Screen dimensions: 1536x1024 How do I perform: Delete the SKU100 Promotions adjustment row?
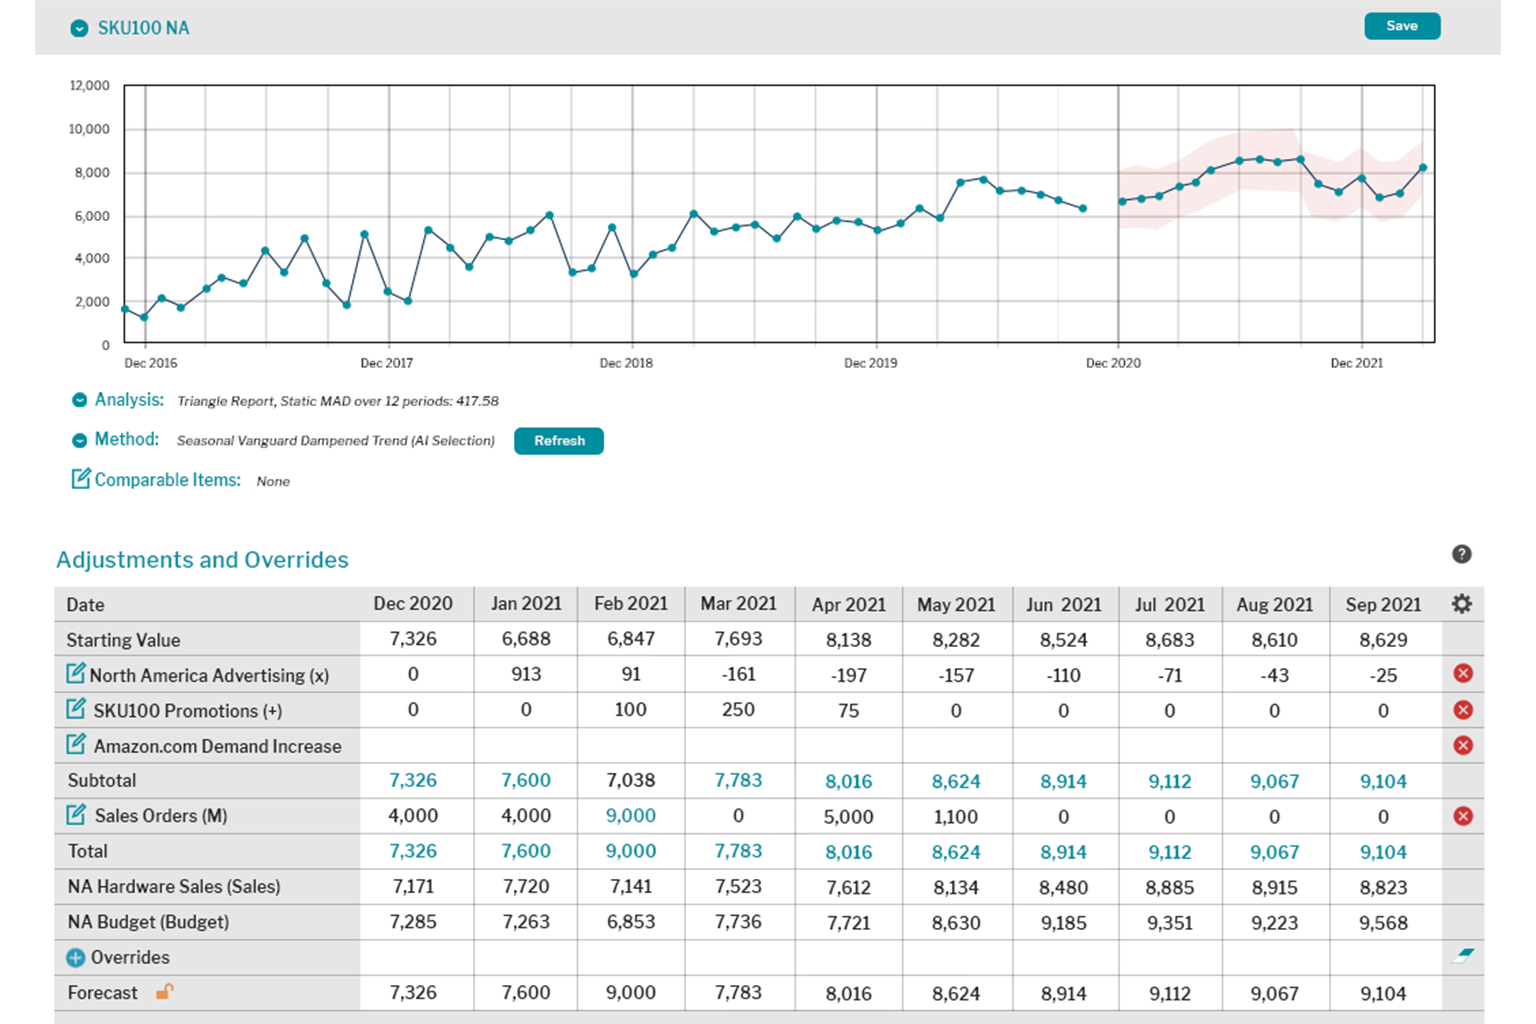pos(1463,710)
